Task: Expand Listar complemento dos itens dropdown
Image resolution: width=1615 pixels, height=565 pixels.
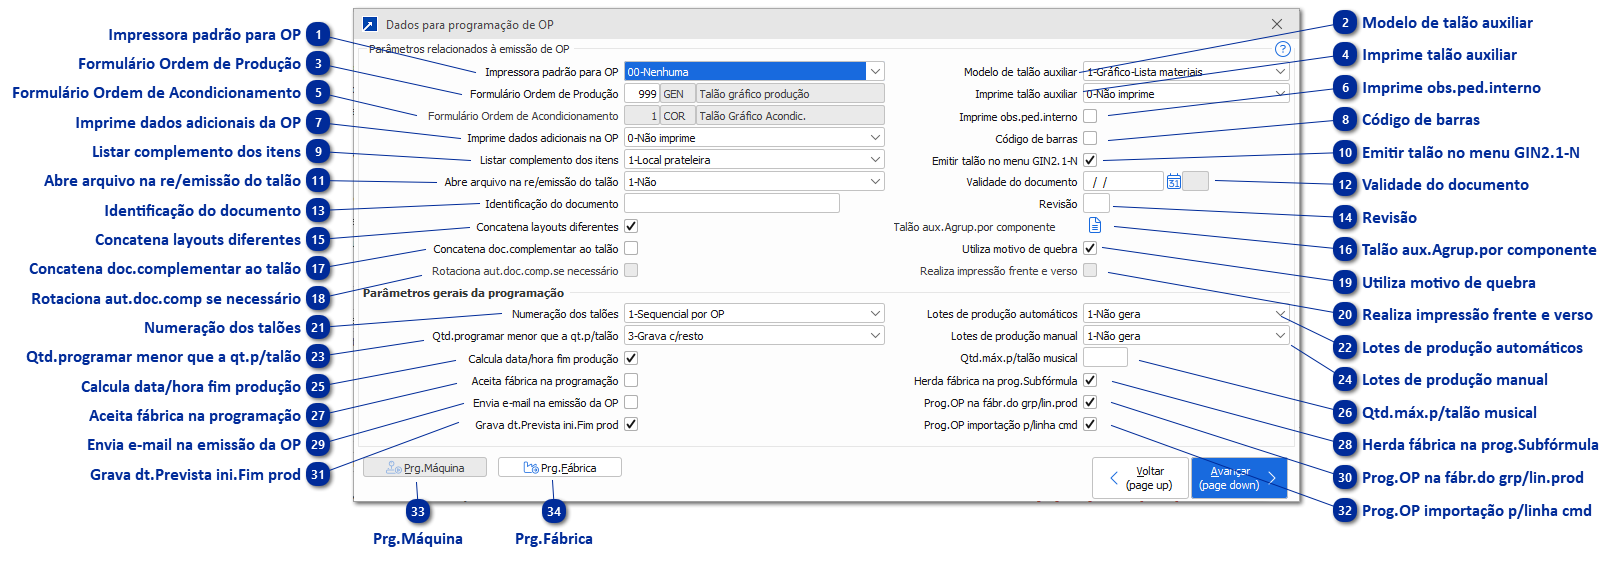Action: (875, 160)
